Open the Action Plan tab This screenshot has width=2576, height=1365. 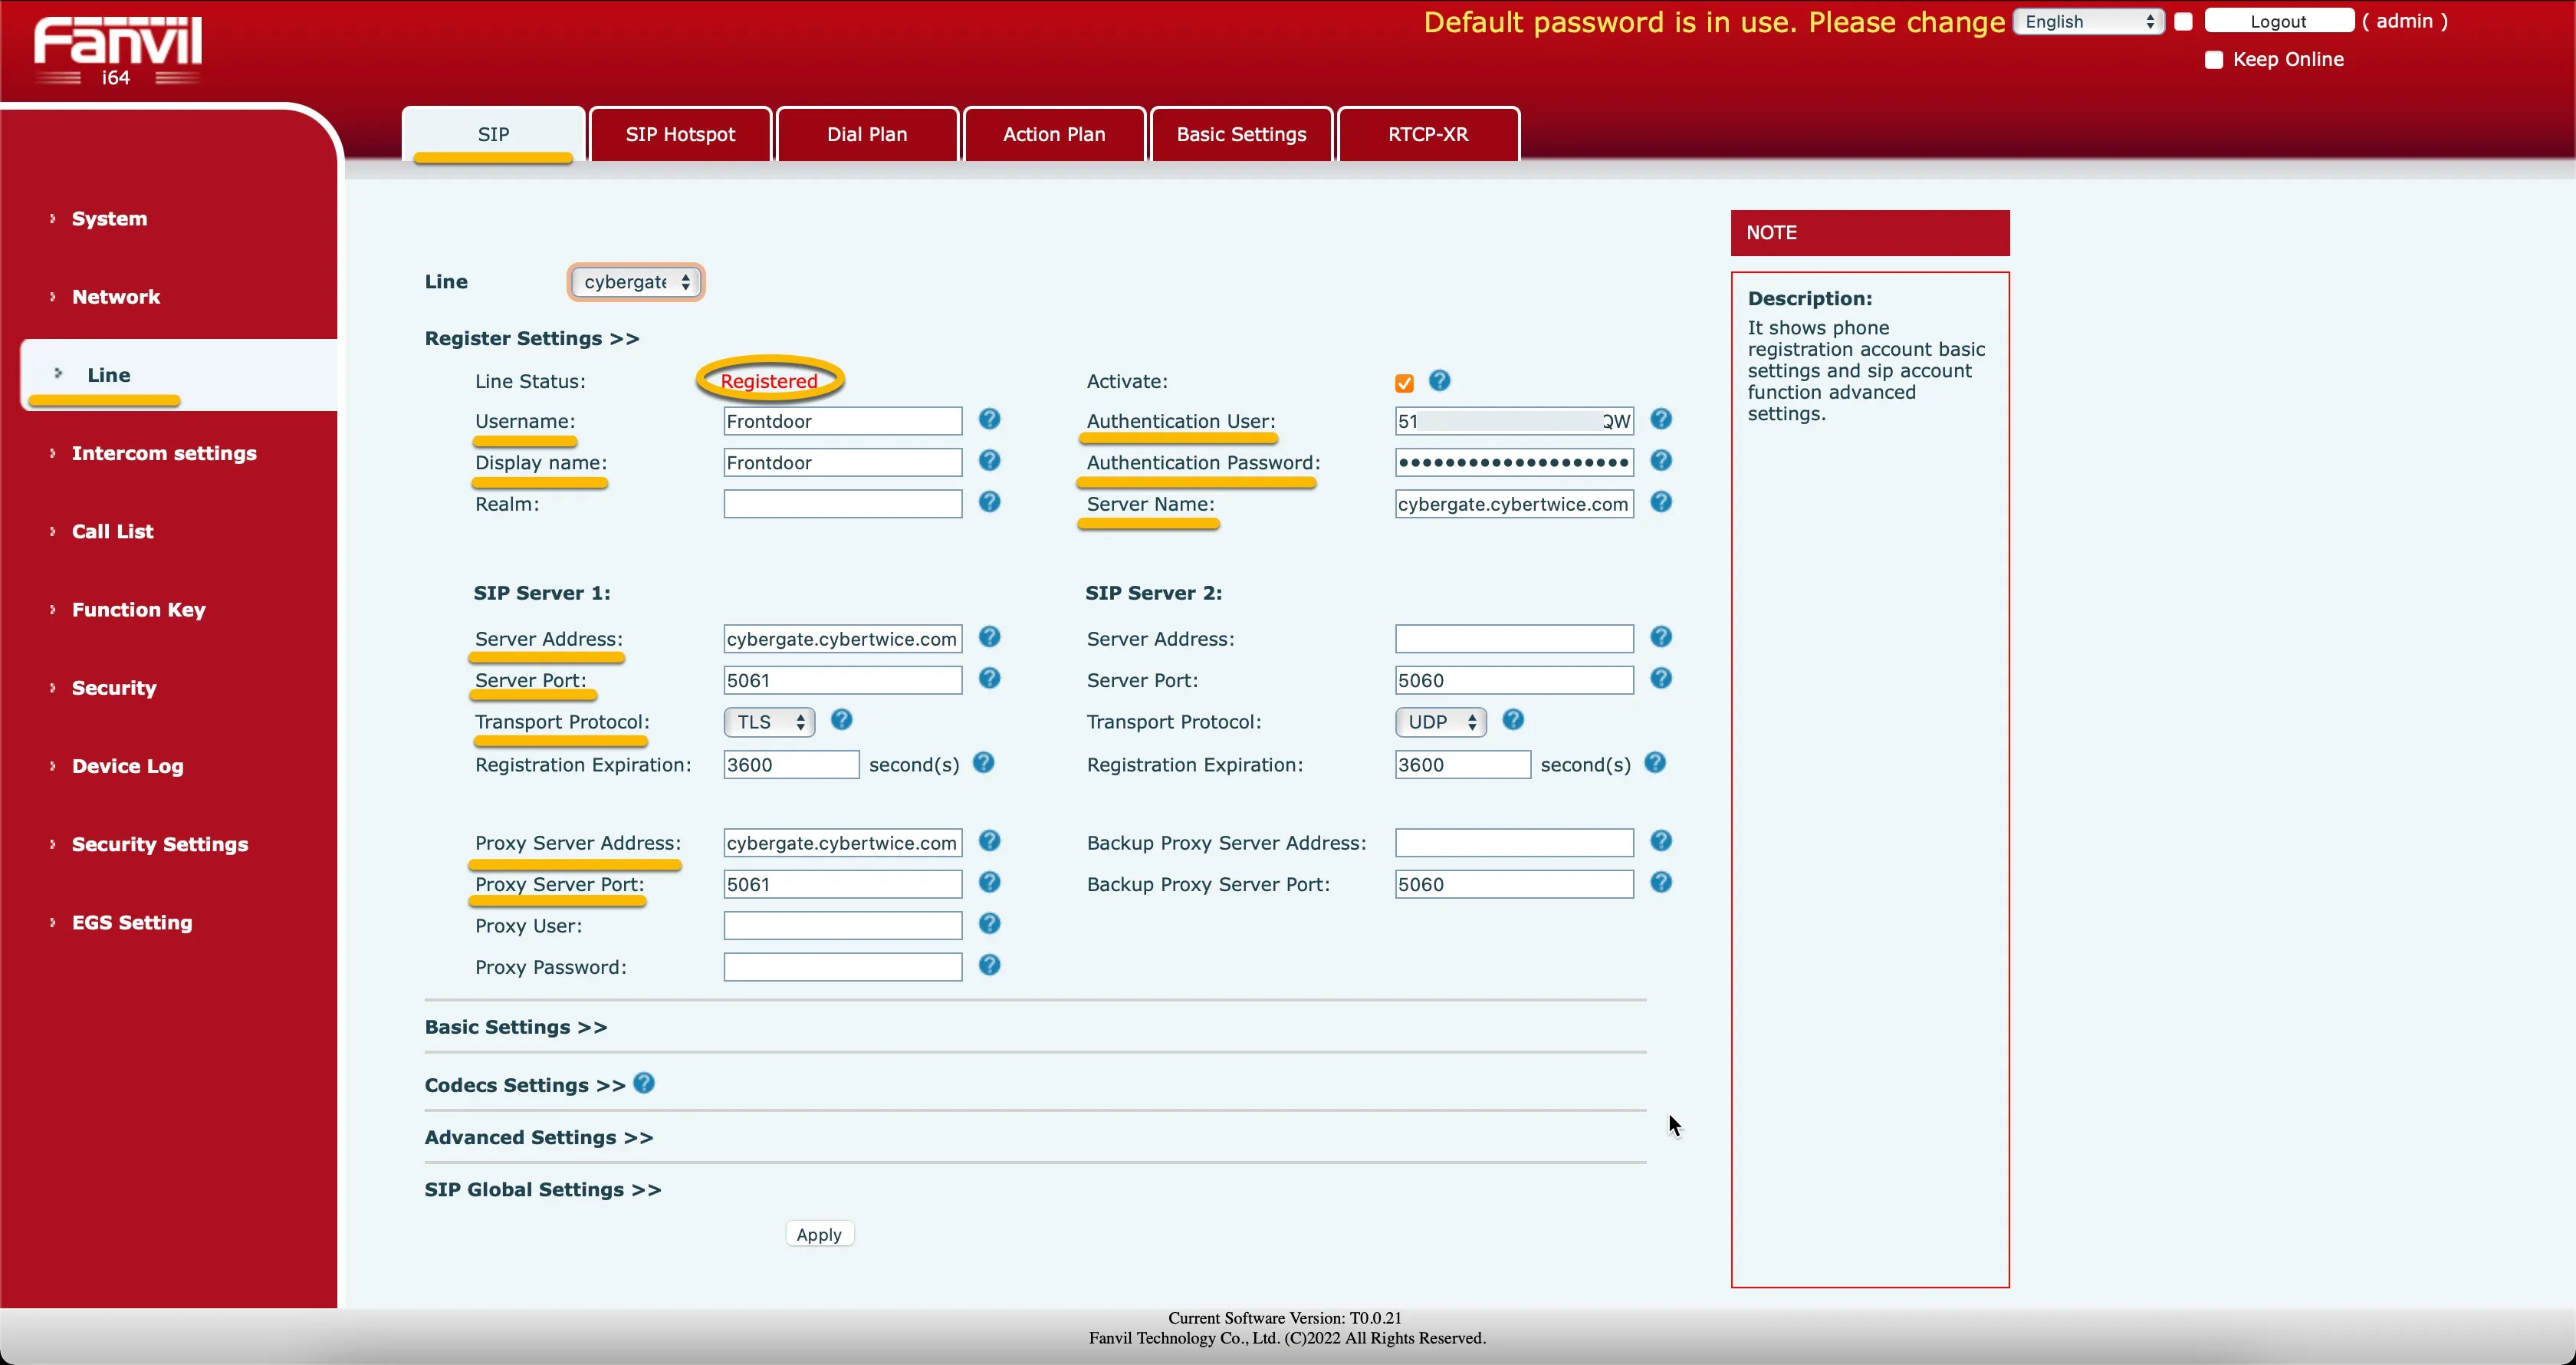1054,134
